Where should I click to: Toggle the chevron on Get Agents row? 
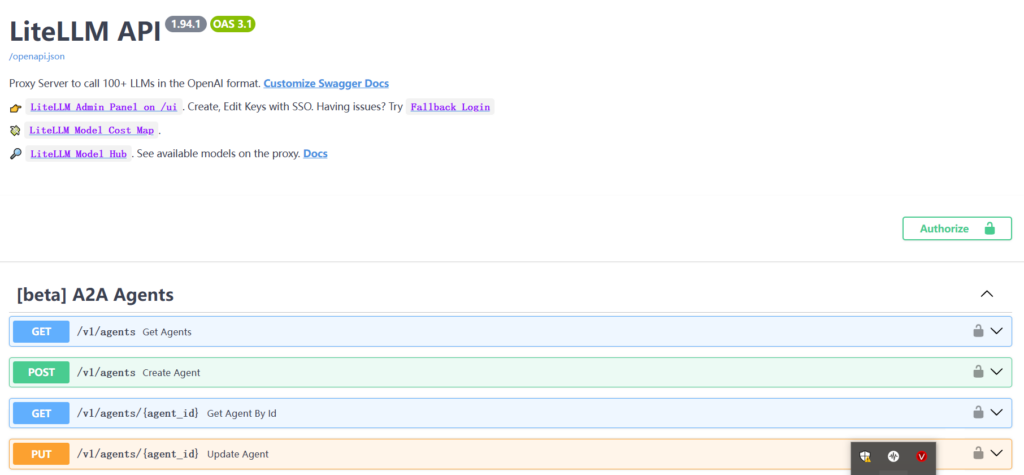[x=997, y=331]
